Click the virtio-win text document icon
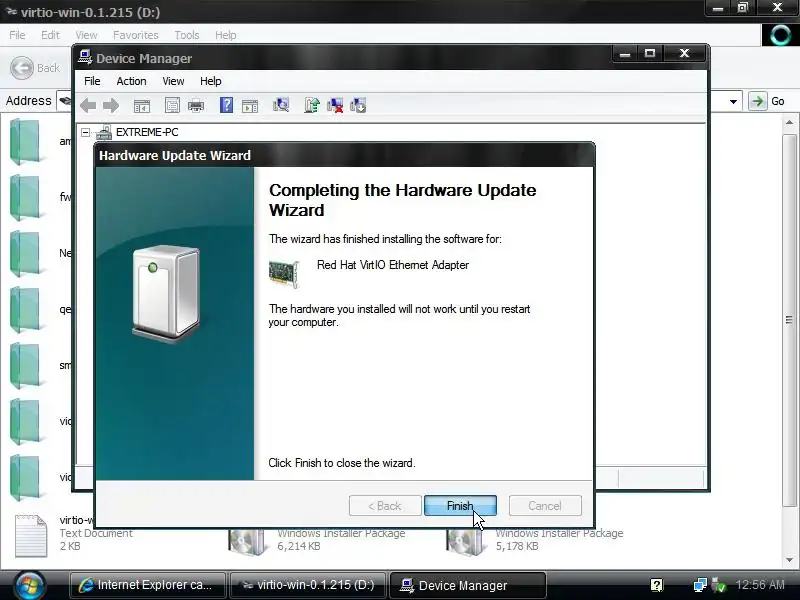Screen dimensions: 800x600 (x=30, y=535)
